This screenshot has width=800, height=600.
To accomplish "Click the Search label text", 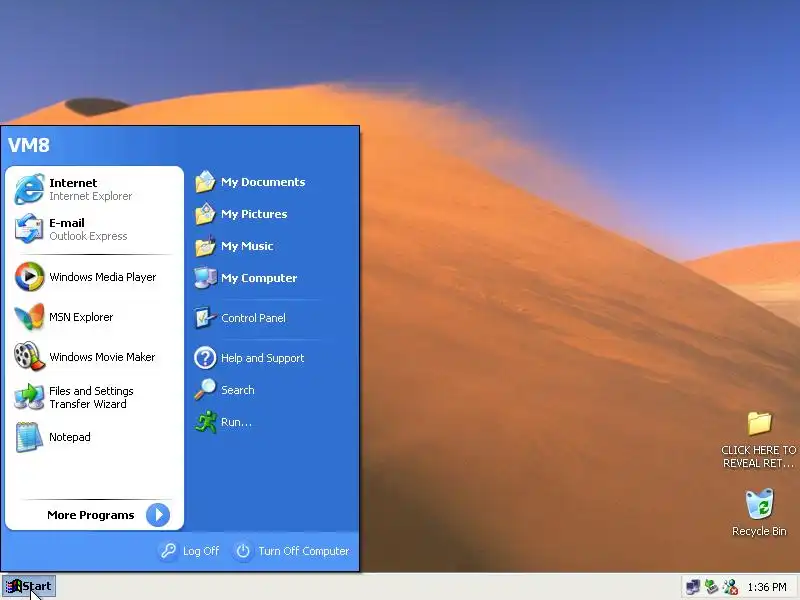I will [x=237, y=390].
